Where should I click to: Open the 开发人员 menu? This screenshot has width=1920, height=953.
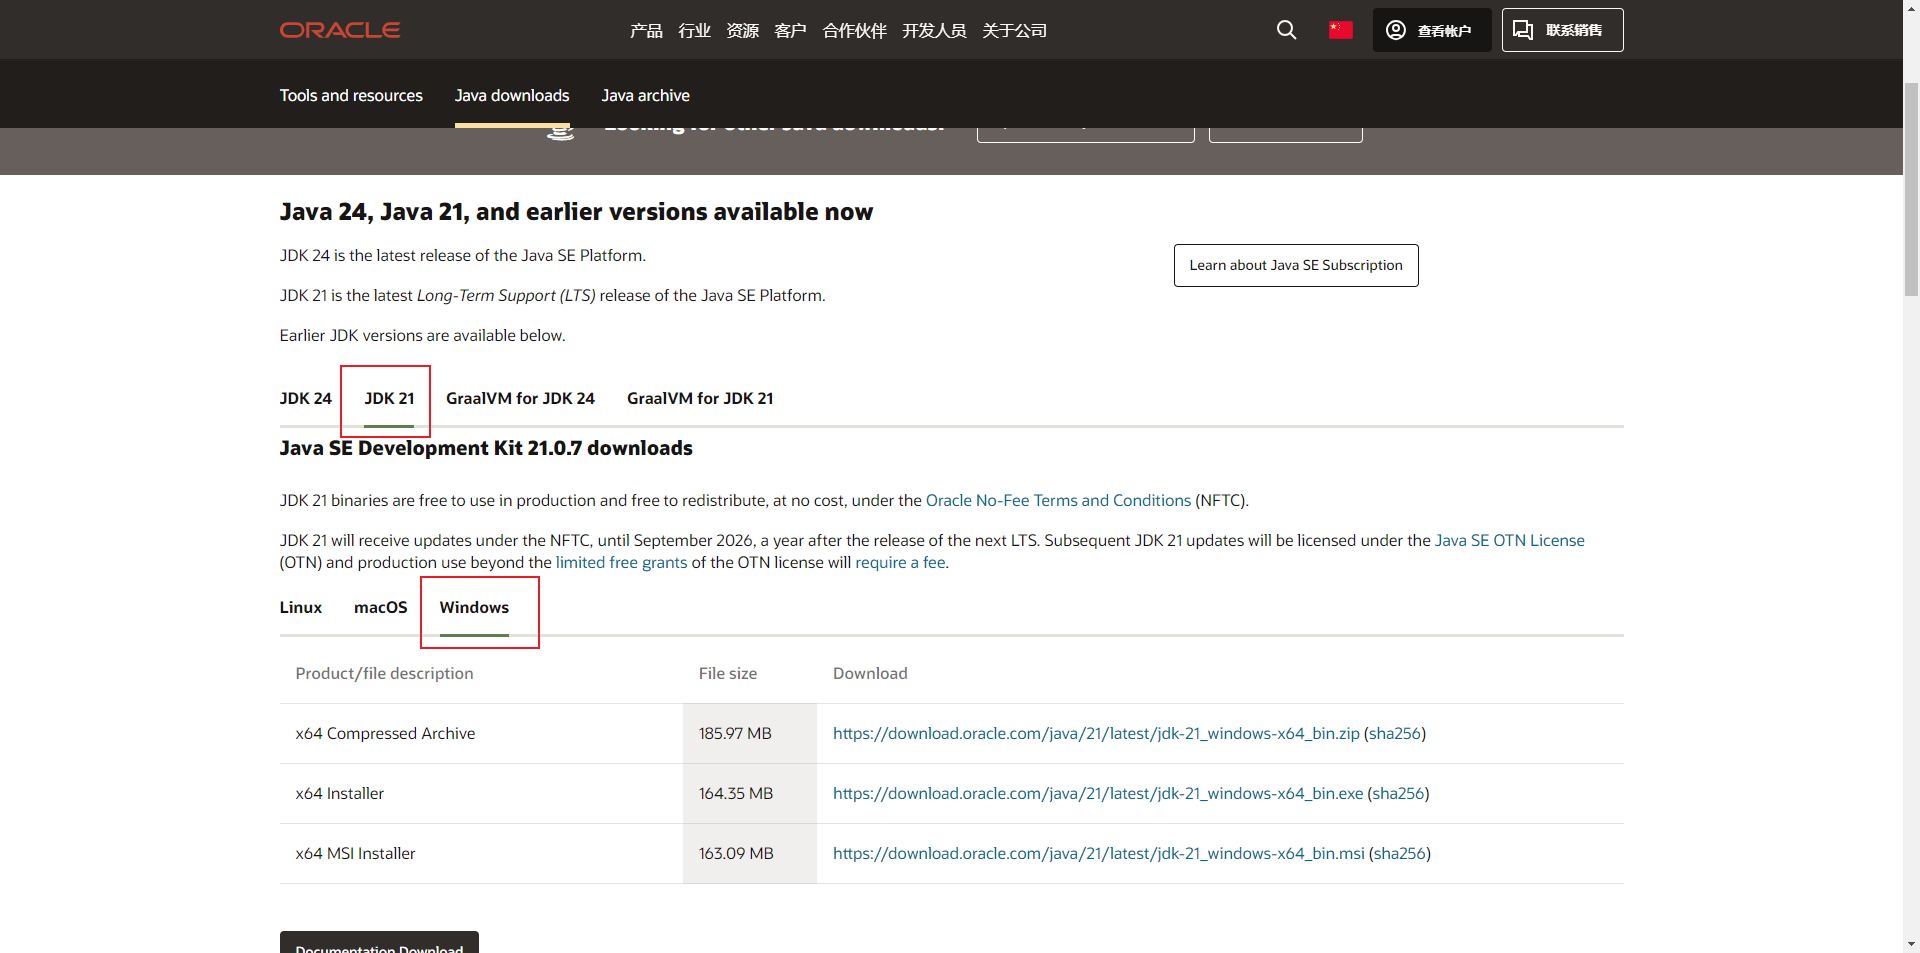pos(934,30)
